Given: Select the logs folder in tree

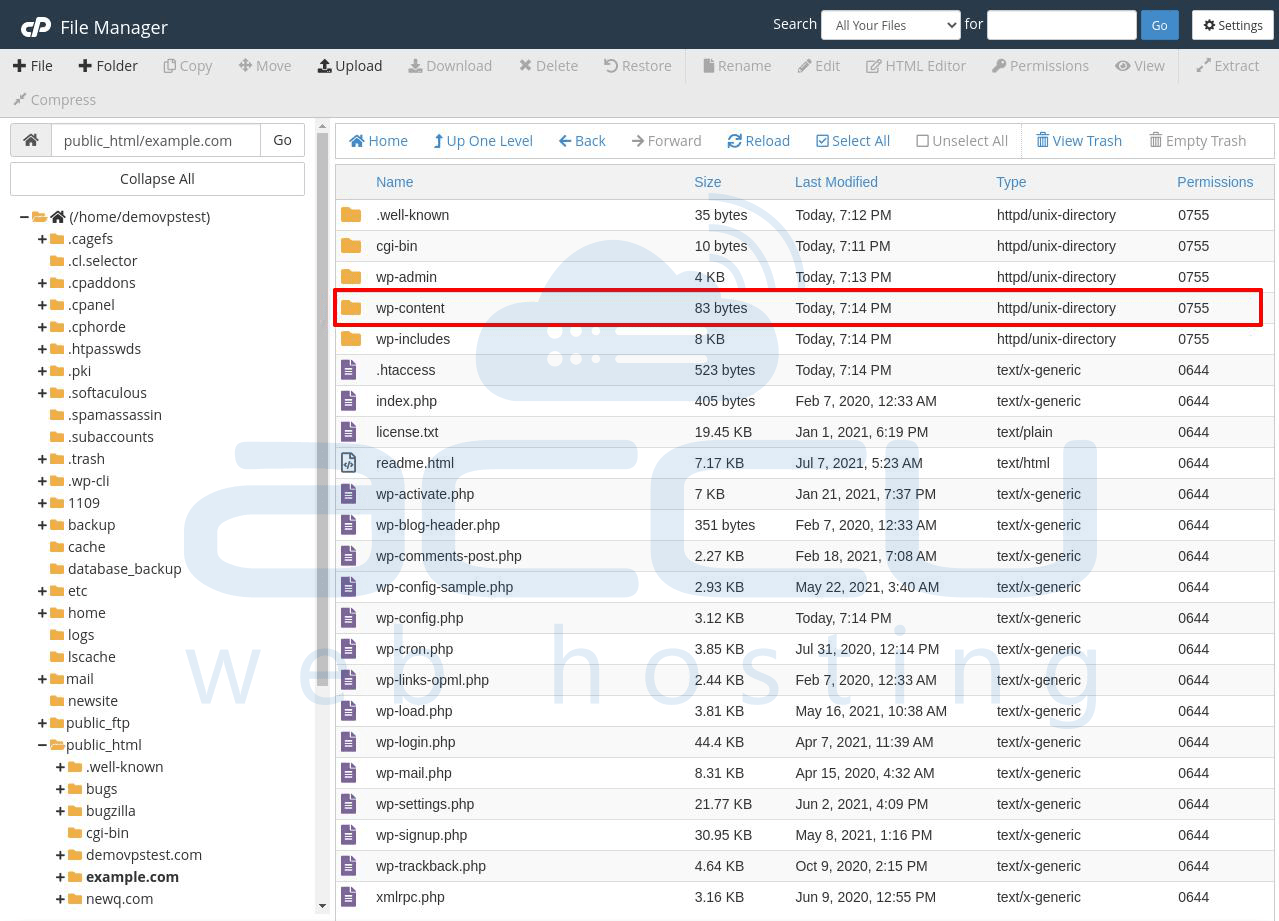Looking at the screenshot, I should point(81,635).
